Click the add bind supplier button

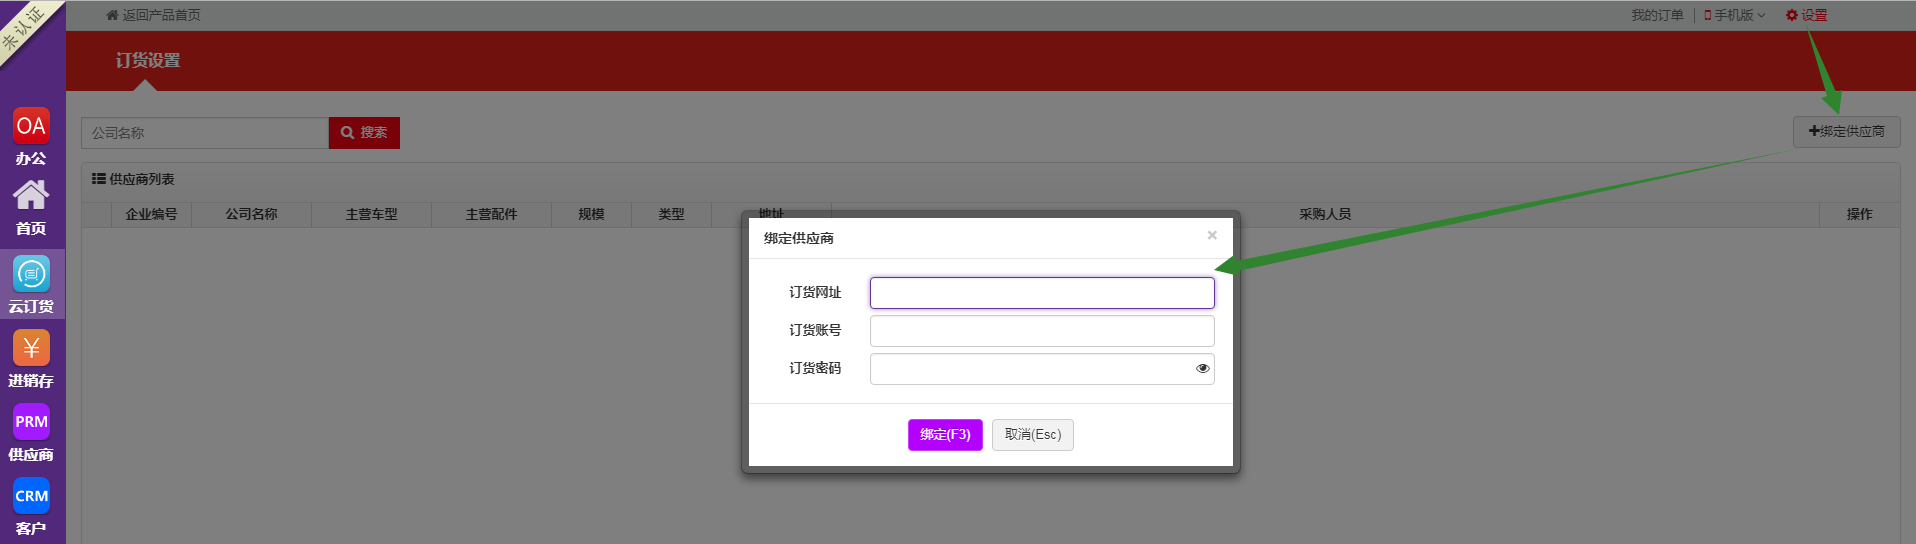tap(1846, 132)
